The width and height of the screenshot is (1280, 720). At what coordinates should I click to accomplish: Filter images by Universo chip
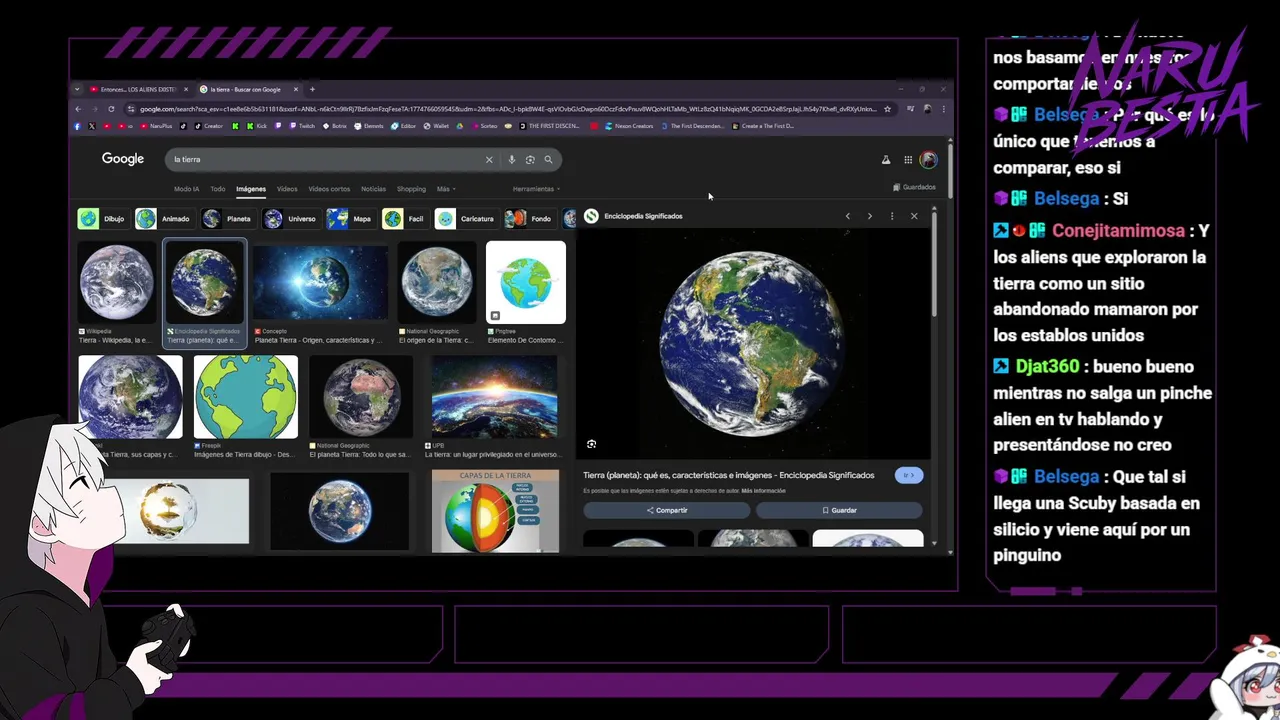click(x=290, y=219)
